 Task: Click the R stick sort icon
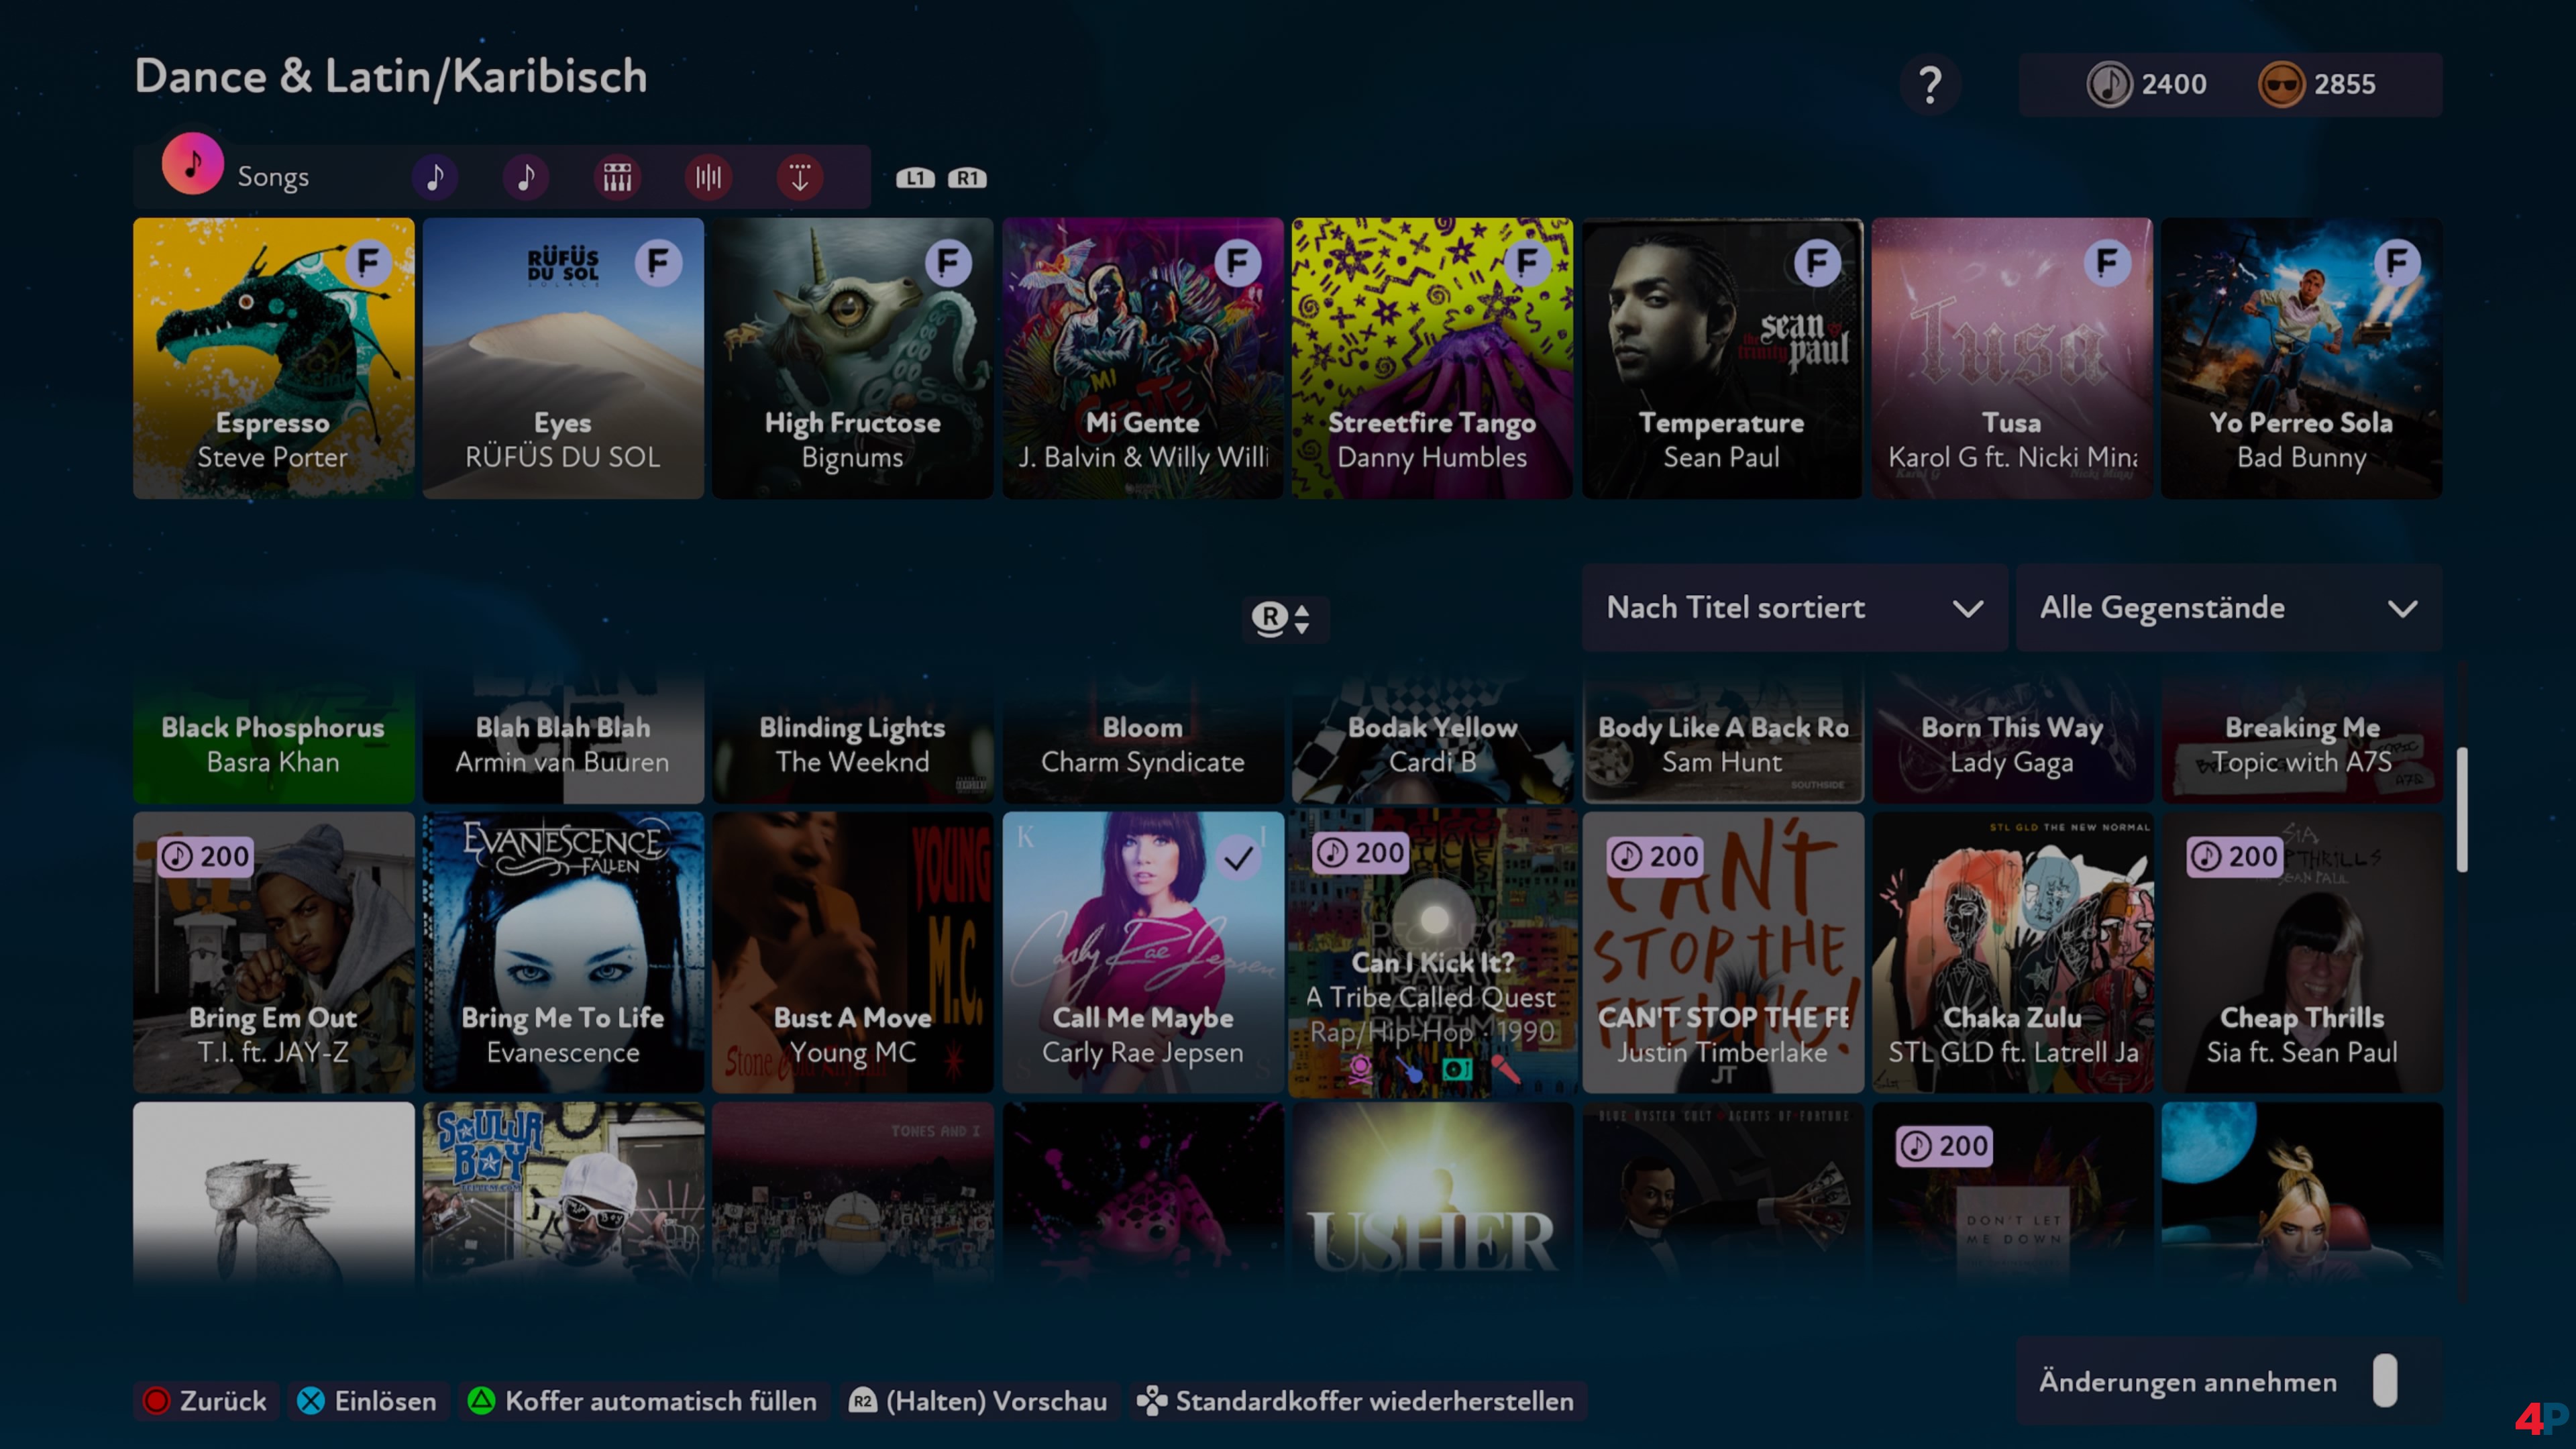pyautogui.click(x=1283, y=619)
